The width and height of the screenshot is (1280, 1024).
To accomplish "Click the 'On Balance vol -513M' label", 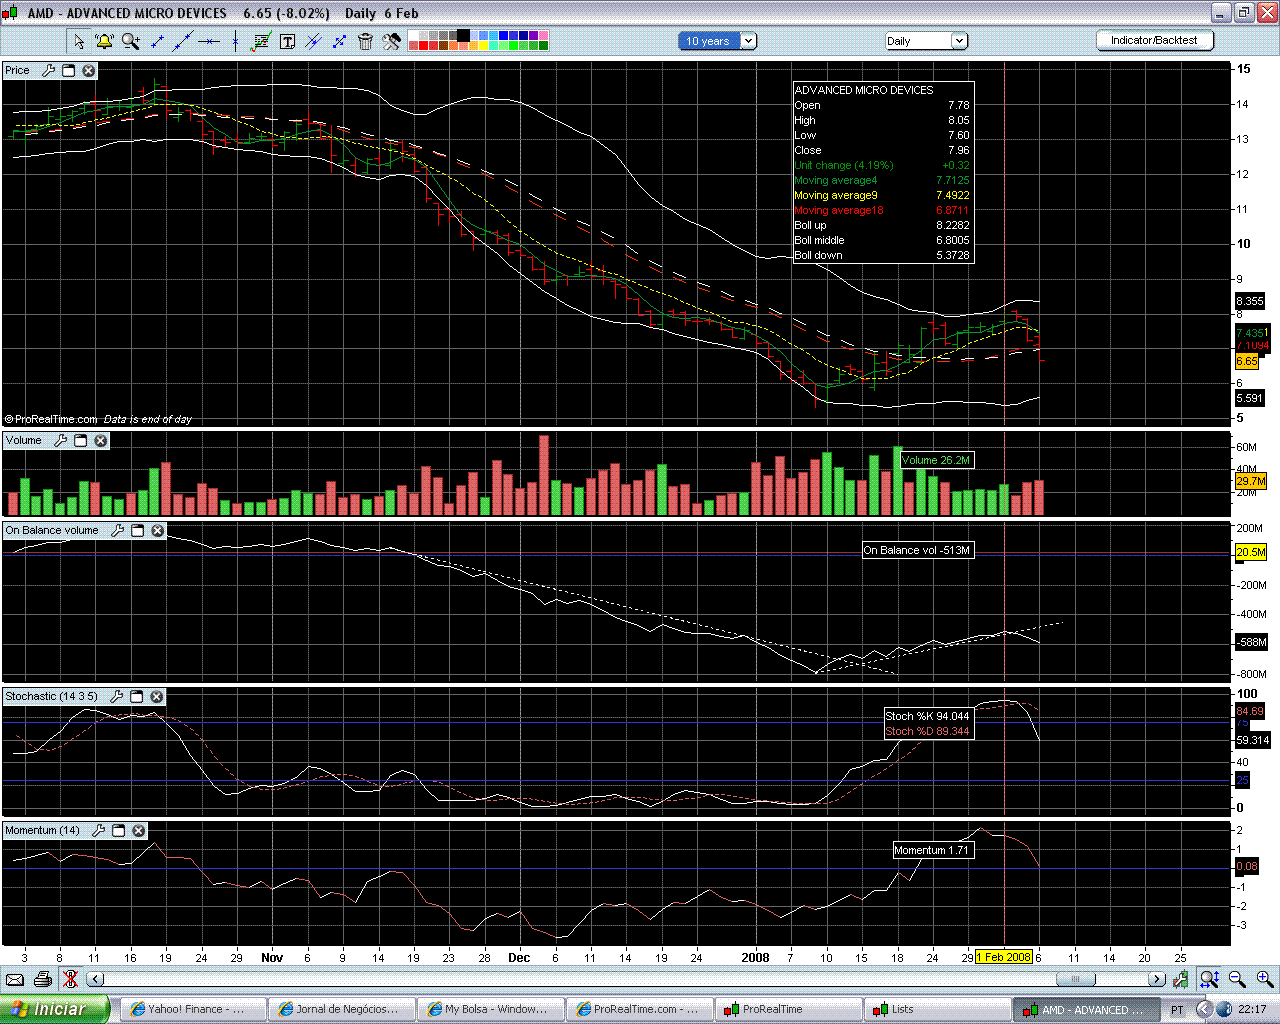I will (x=917, y=550).
